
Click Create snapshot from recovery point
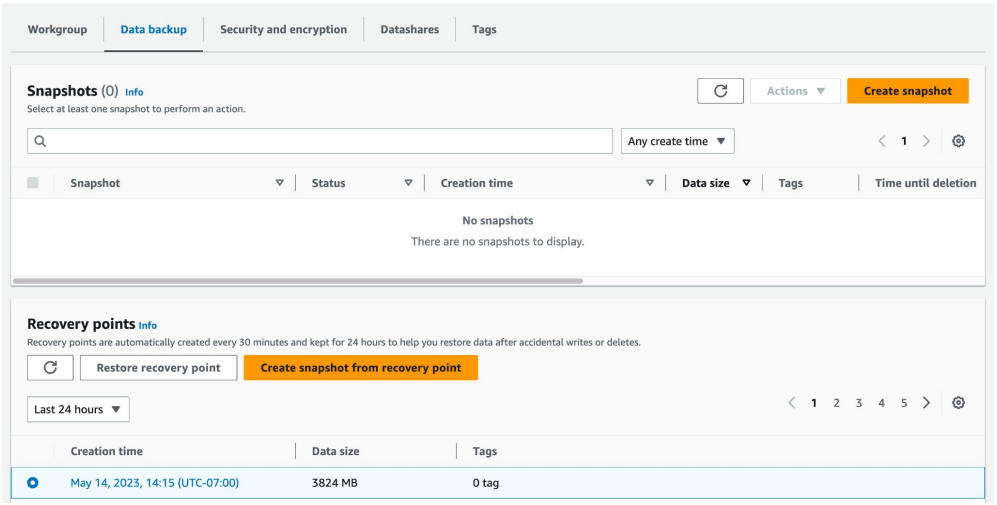360,368
